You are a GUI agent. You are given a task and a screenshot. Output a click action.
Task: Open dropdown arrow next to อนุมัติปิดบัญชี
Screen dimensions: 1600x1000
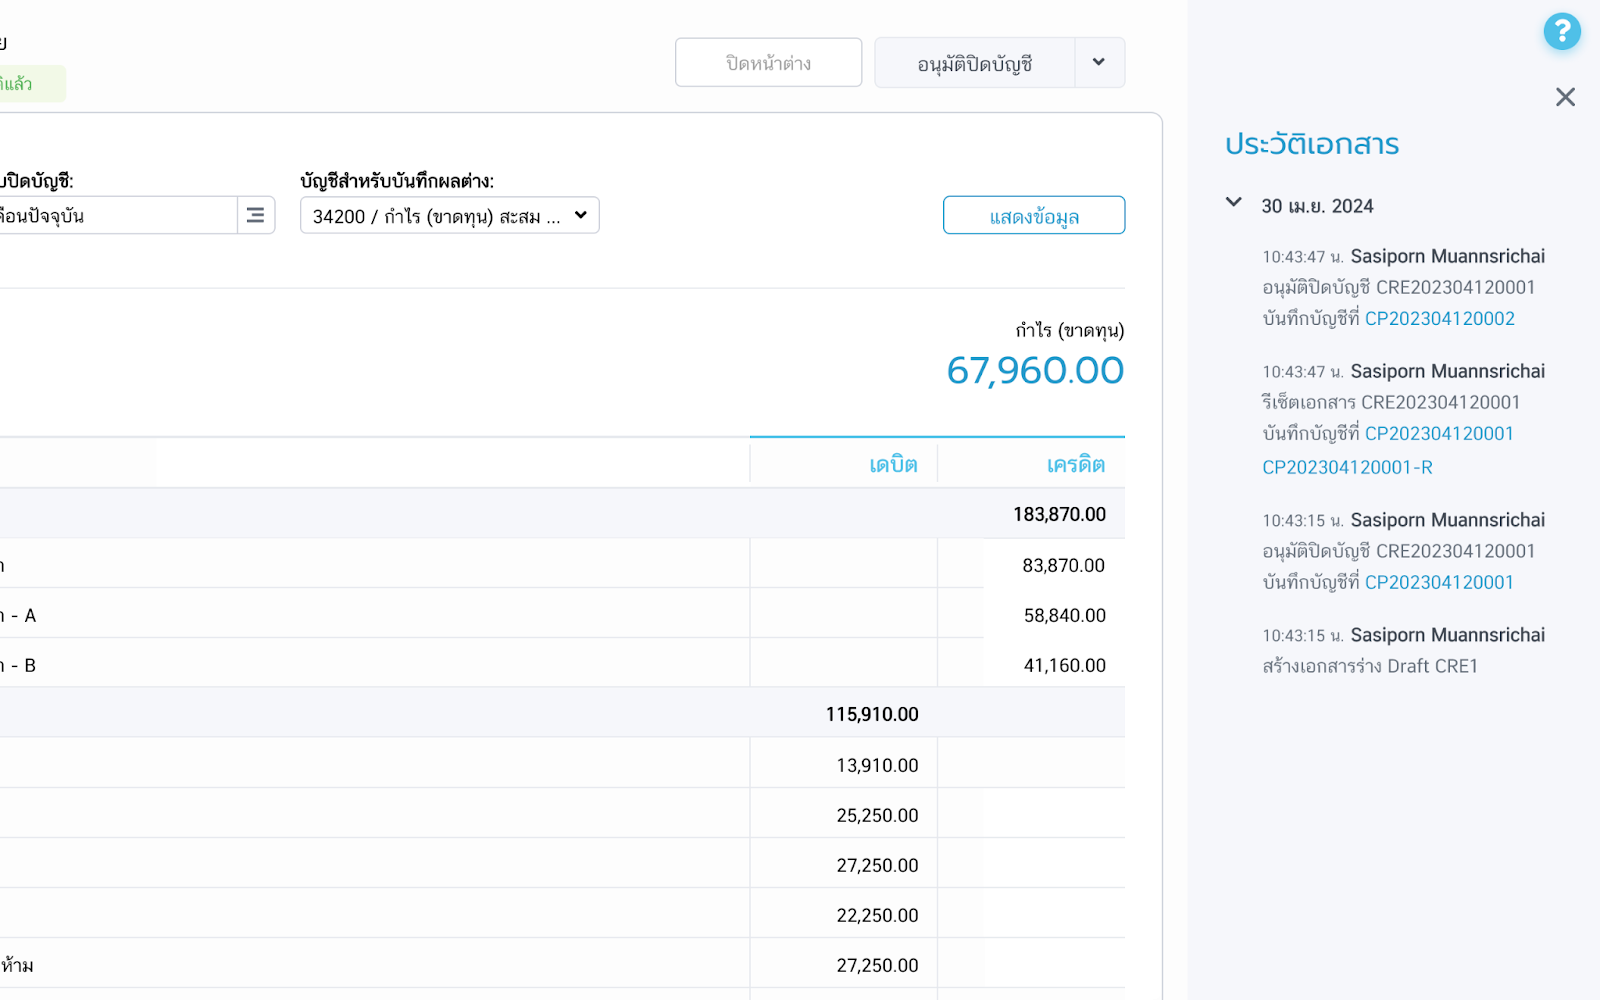pos(1099,63)
